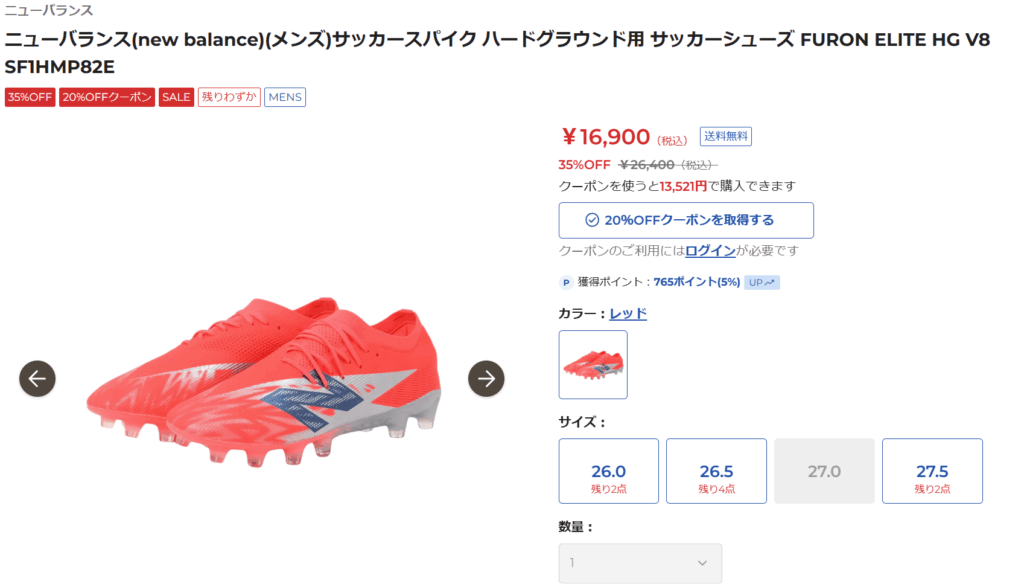
Task: Click the MENS category tag
Action: [x=285, y=97]
